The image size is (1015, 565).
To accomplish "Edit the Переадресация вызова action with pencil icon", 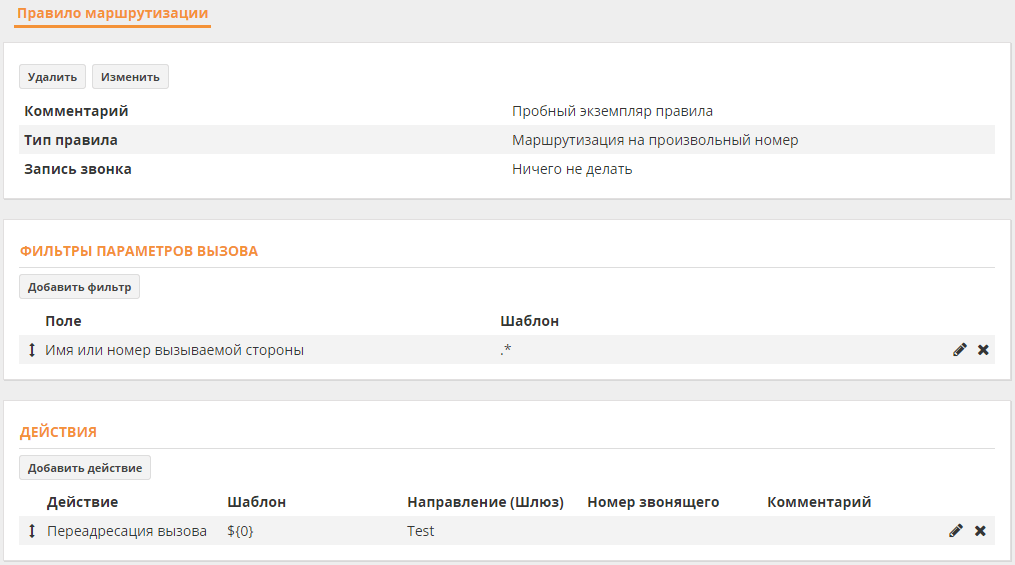I will tap(955, 531).
